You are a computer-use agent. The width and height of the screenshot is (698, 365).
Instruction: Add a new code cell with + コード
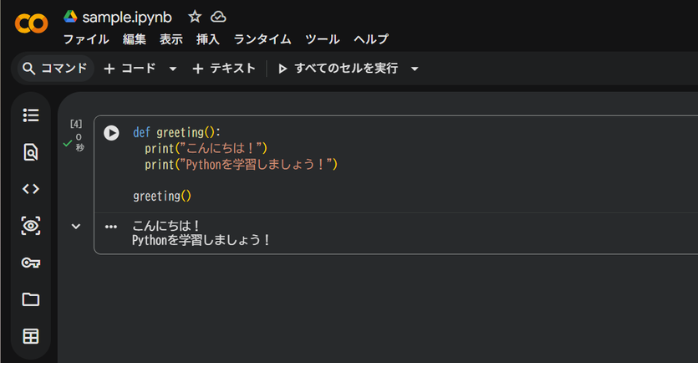tap(130, 69)
